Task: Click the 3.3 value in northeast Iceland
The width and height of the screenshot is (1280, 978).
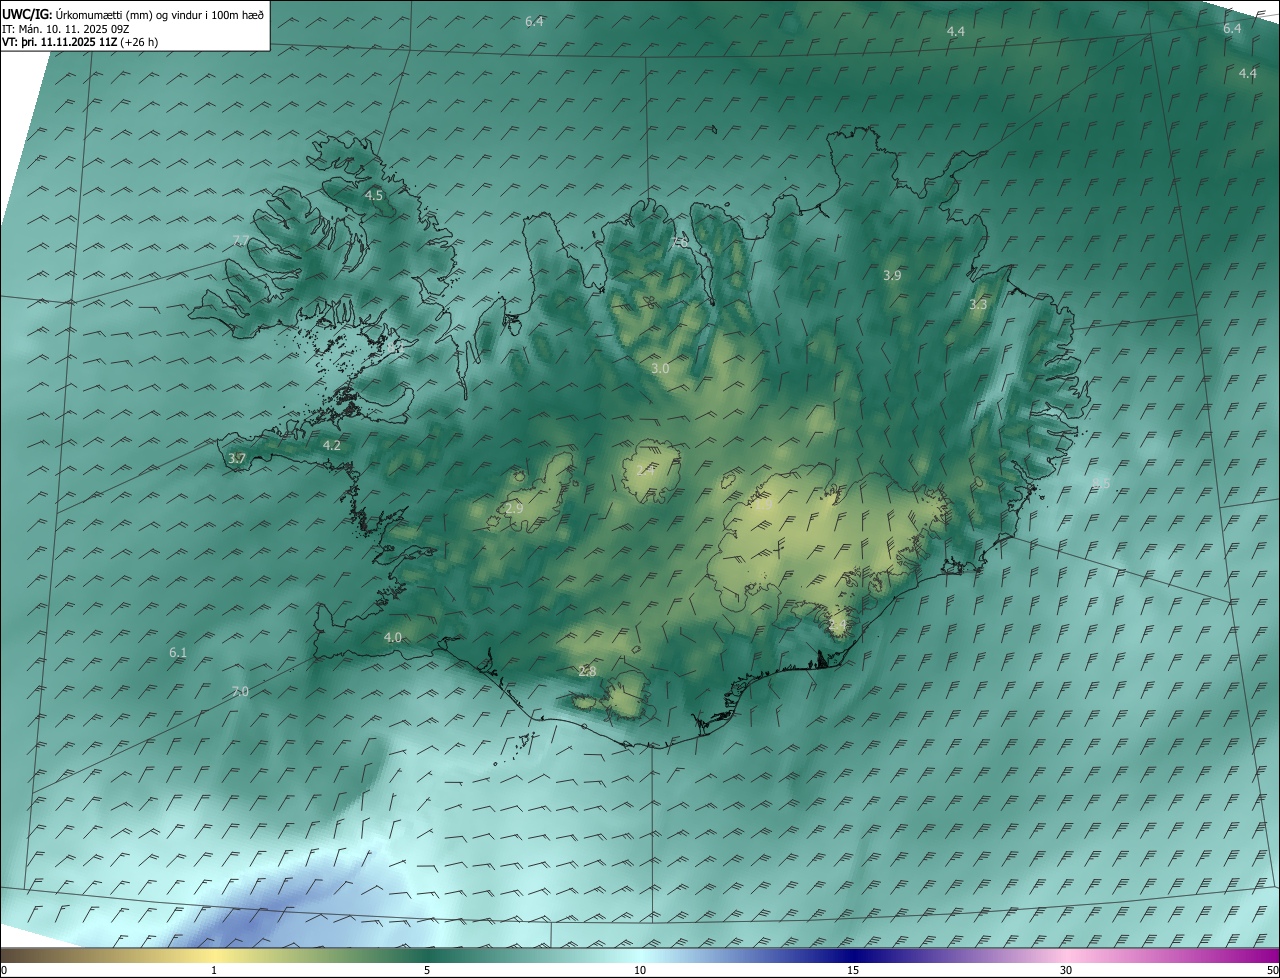Action: point(978,305)
